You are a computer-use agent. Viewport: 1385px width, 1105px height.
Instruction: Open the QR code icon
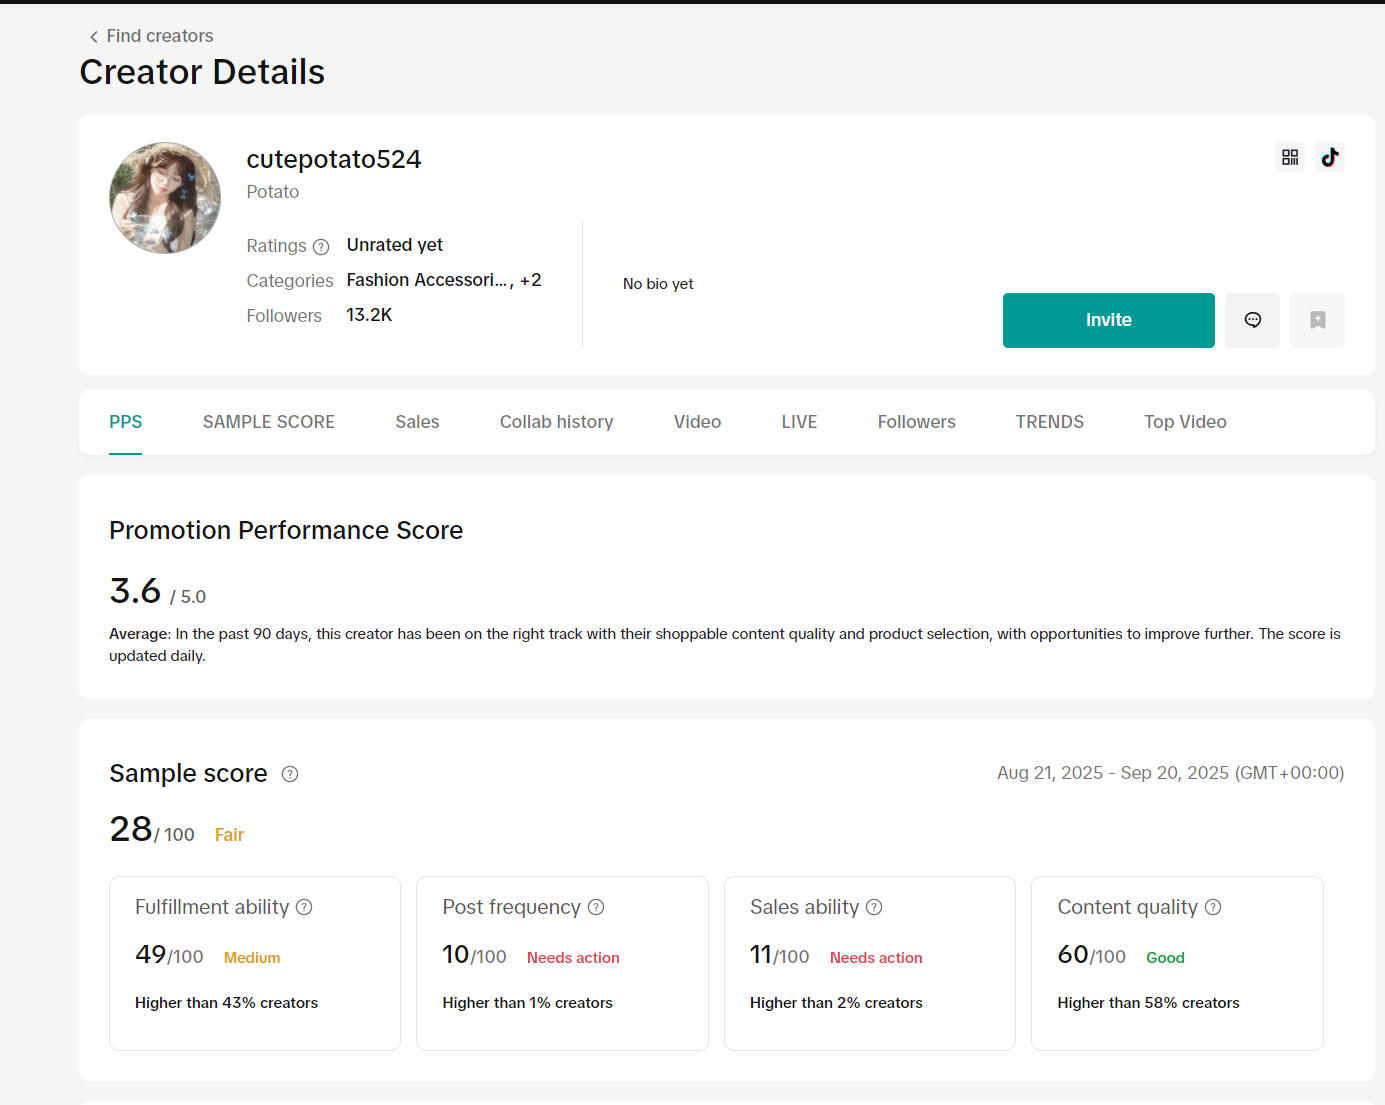[1290, 157]
